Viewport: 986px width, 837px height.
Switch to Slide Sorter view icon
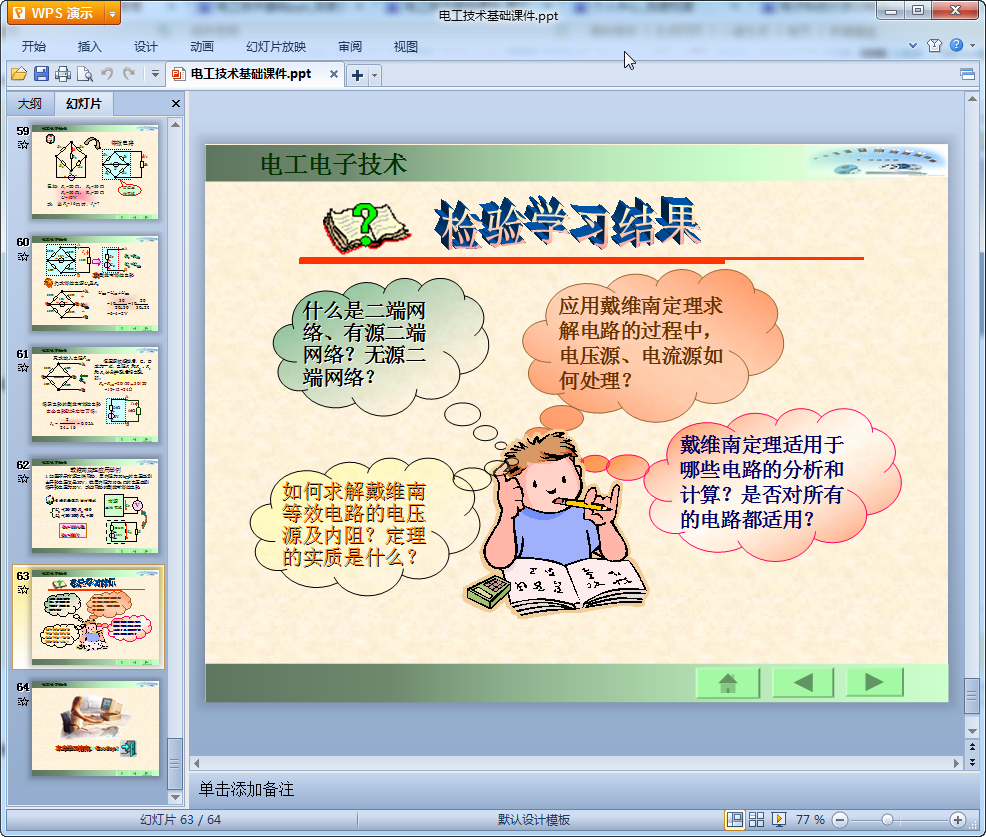(x=756, y=819)
